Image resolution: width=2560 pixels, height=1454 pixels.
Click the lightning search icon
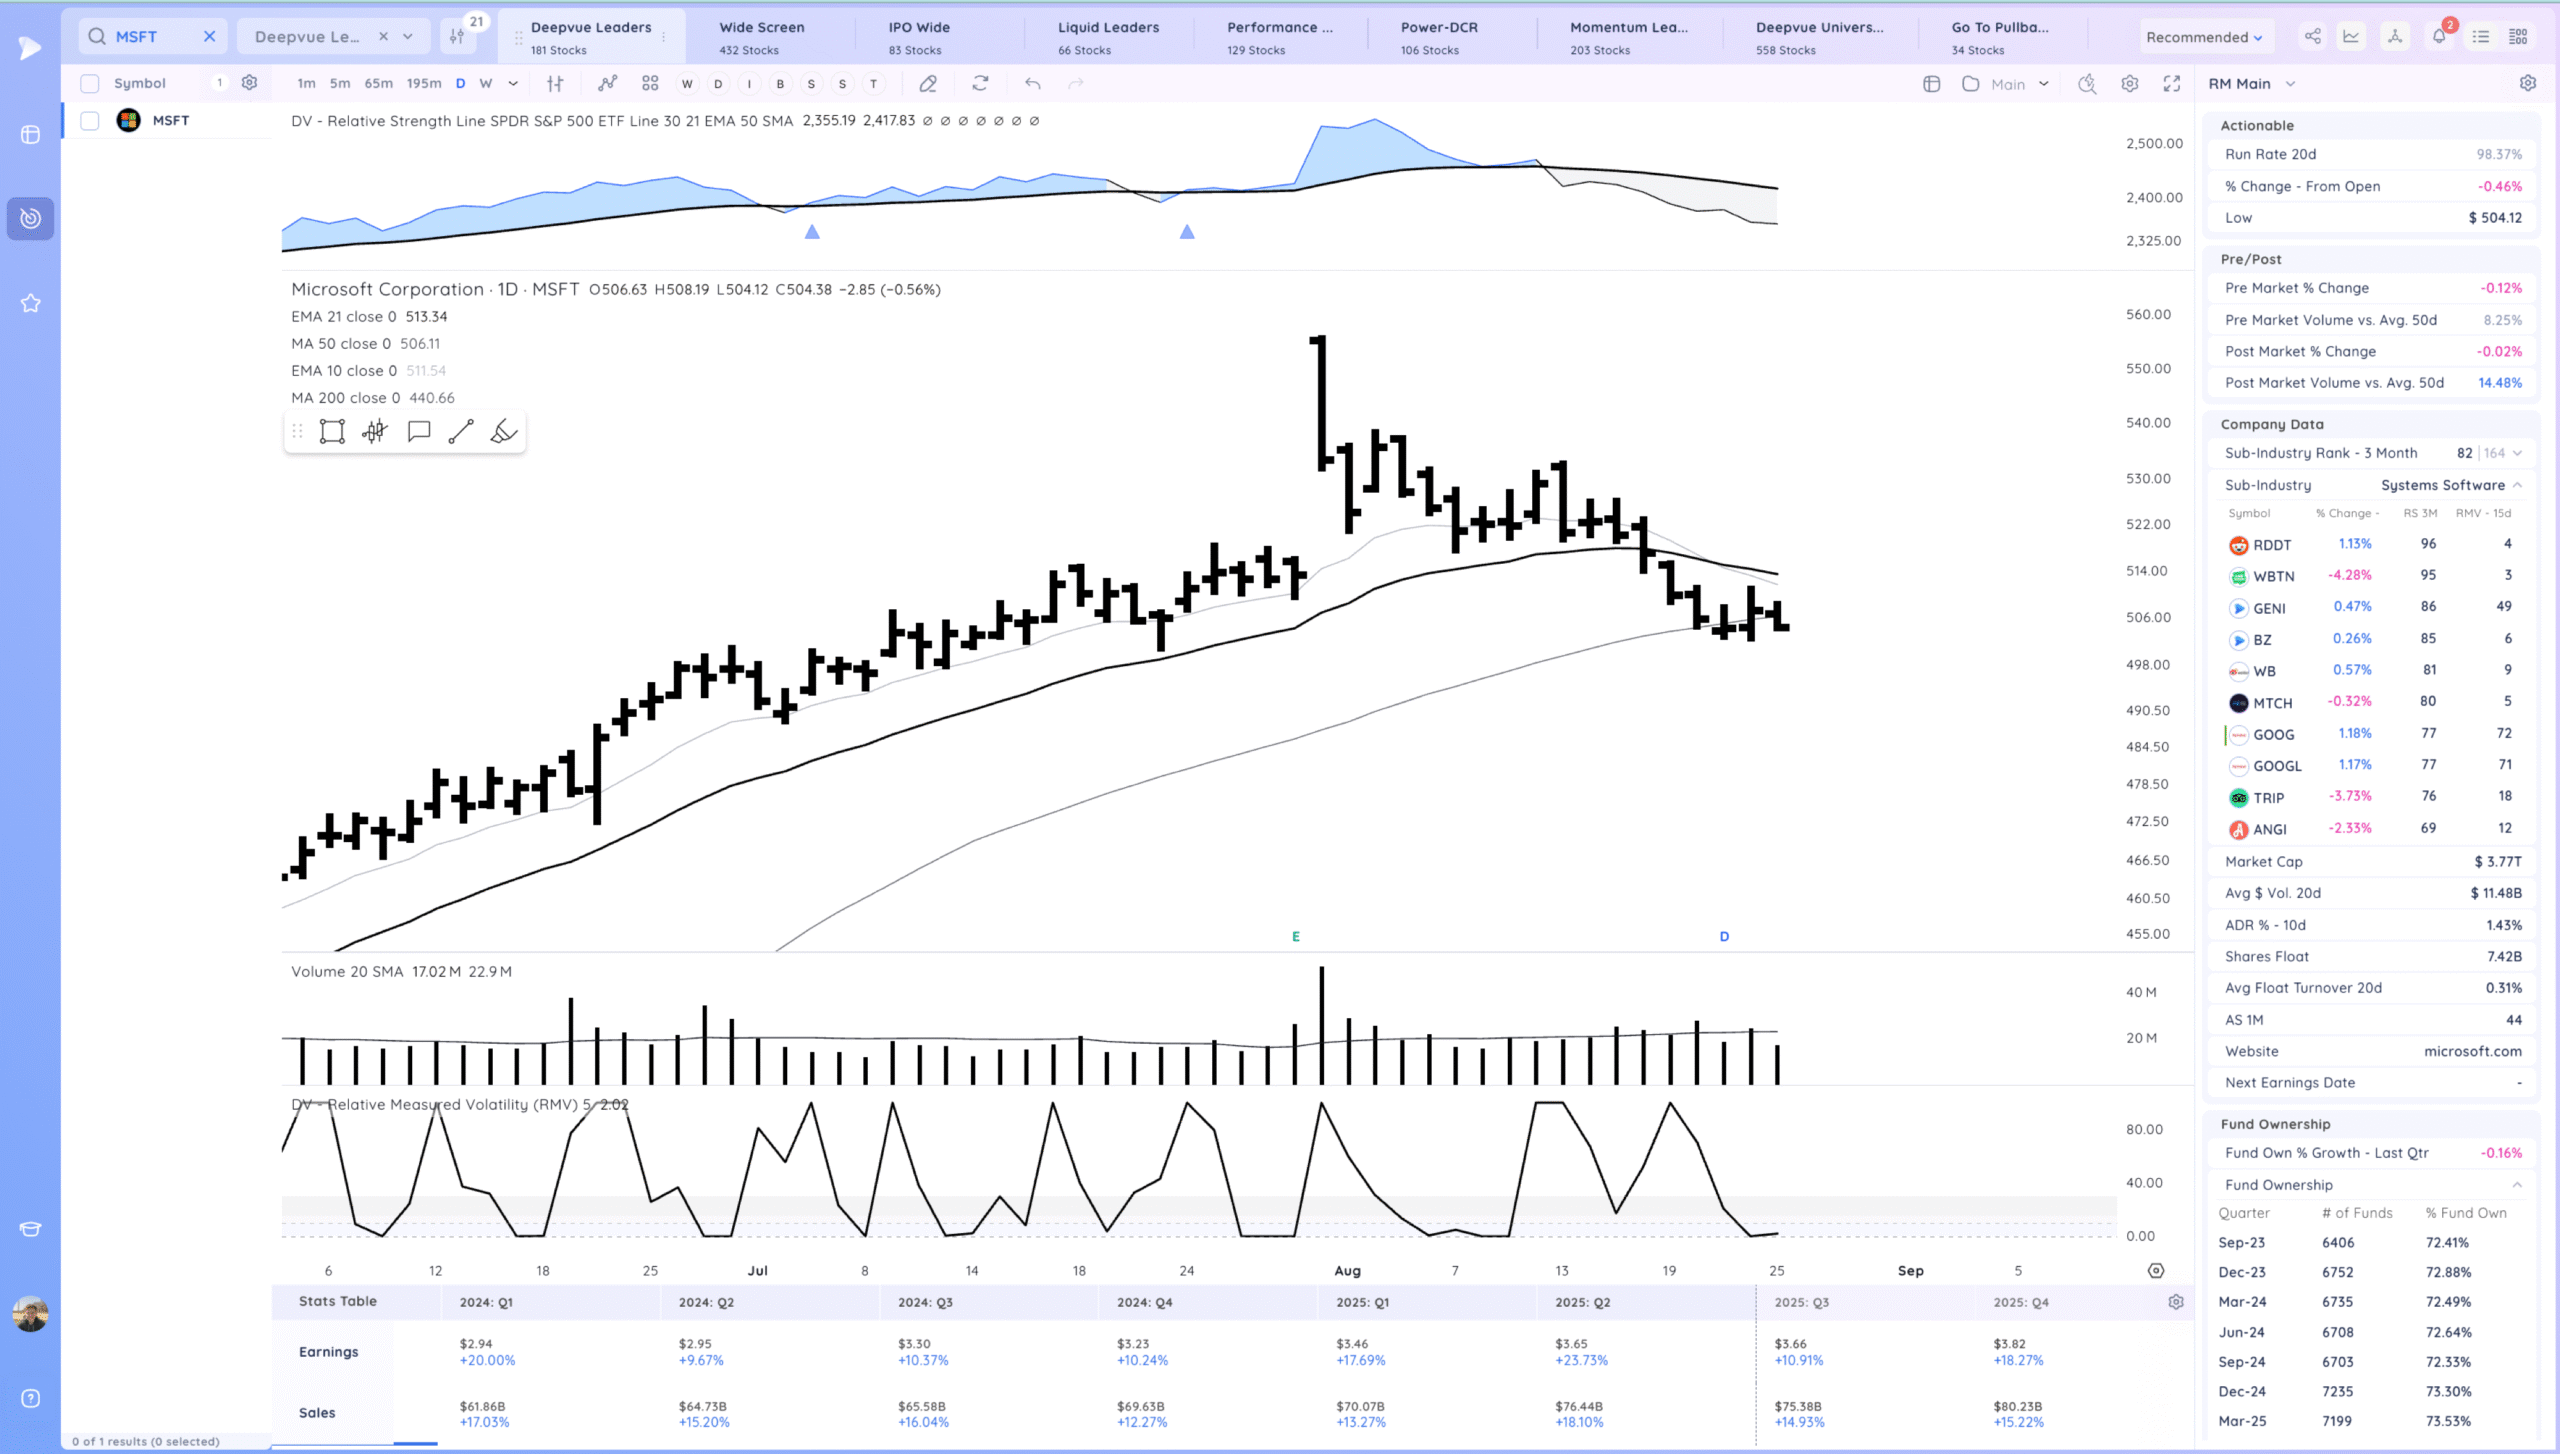(x=2087, y=84)
